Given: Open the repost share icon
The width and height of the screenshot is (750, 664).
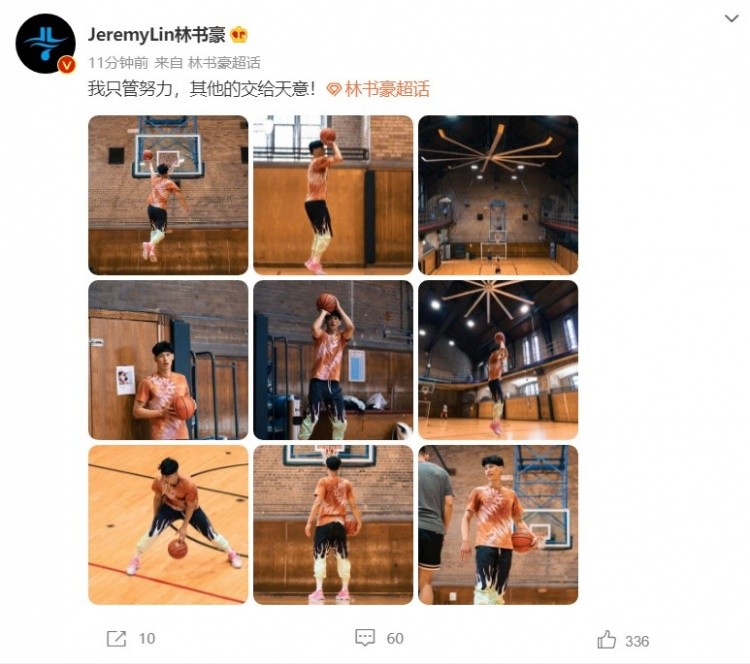Looking at the screenshot, I should click(116, 639).
